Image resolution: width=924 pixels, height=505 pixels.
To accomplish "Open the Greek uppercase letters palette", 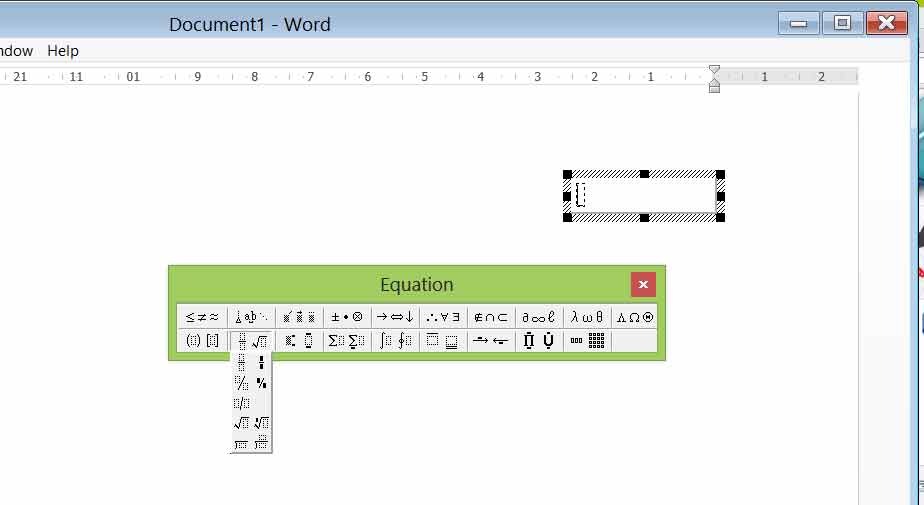I will click(635, 317).
